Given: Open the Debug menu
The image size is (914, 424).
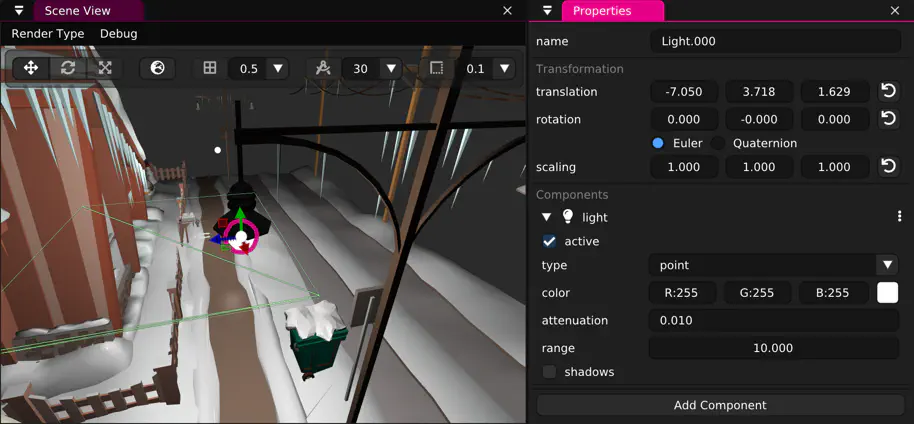Looking at the screenshot, I should [119, 33].
